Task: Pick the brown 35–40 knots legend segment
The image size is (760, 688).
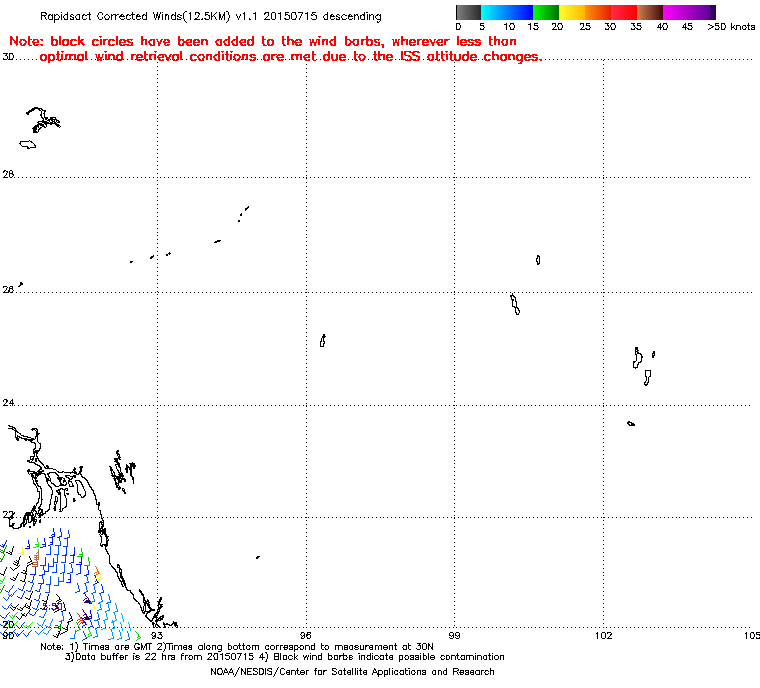Action: click(x=649, y=12)
